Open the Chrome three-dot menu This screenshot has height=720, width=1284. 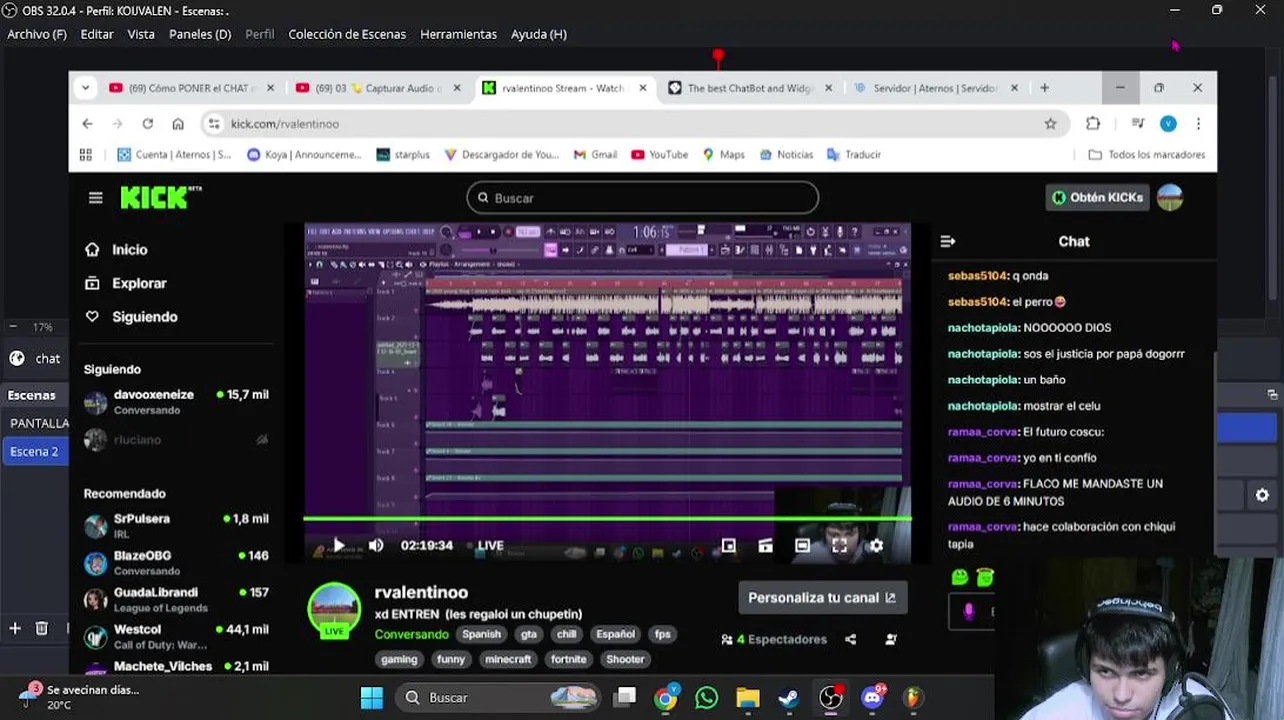pos(1198,124)
